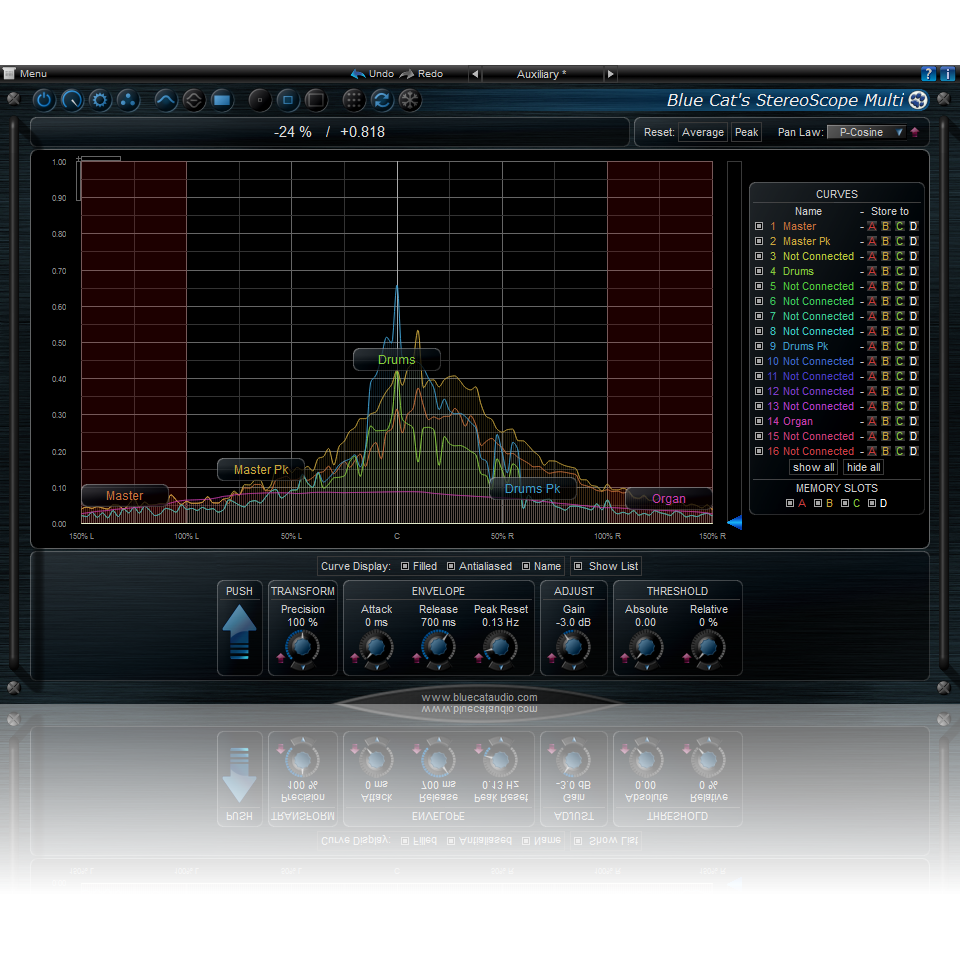Click the next preset arrow beside Auxiliary
Image resolution: width=960 pixels, height=960 pixels.
(610, 74)
